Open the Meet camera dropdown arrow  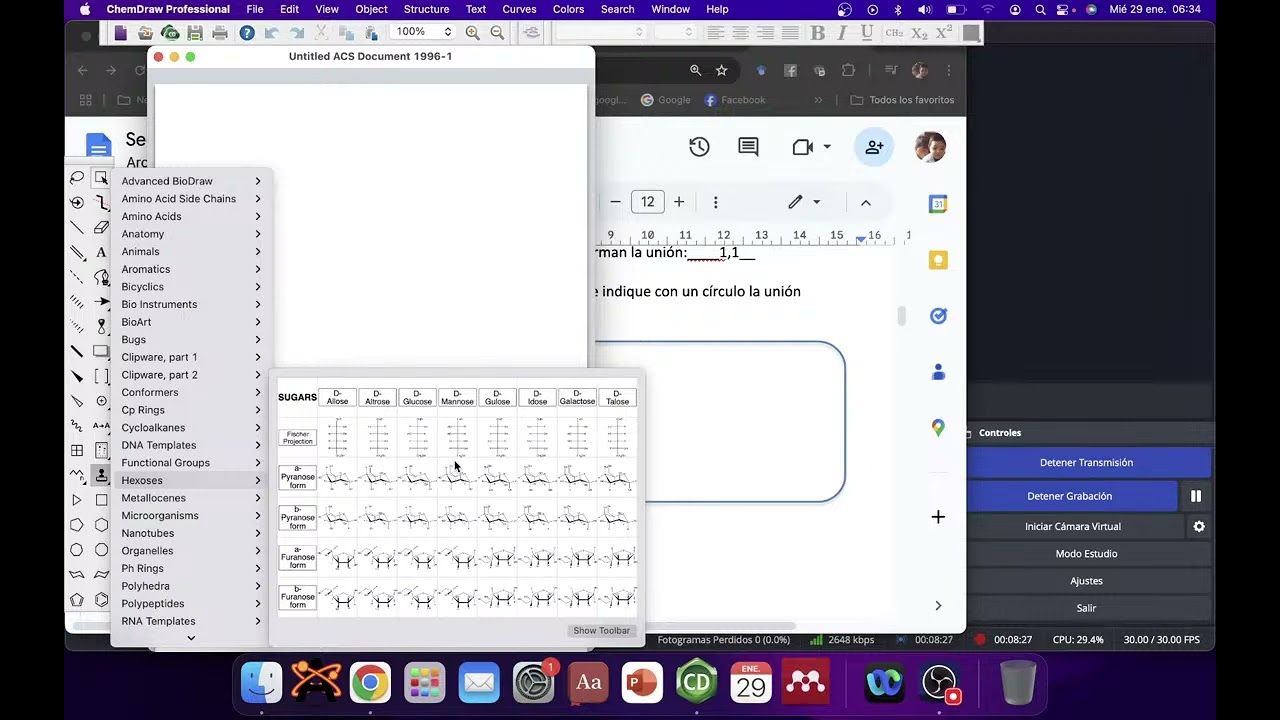(826, 147)
